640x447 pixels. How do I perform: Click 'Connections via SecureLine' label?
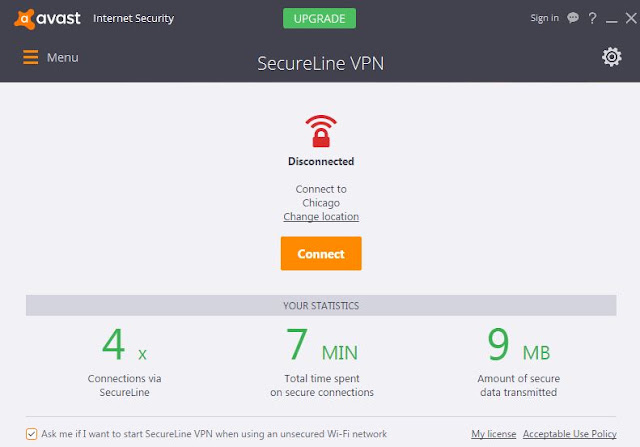tap(124, 385)
